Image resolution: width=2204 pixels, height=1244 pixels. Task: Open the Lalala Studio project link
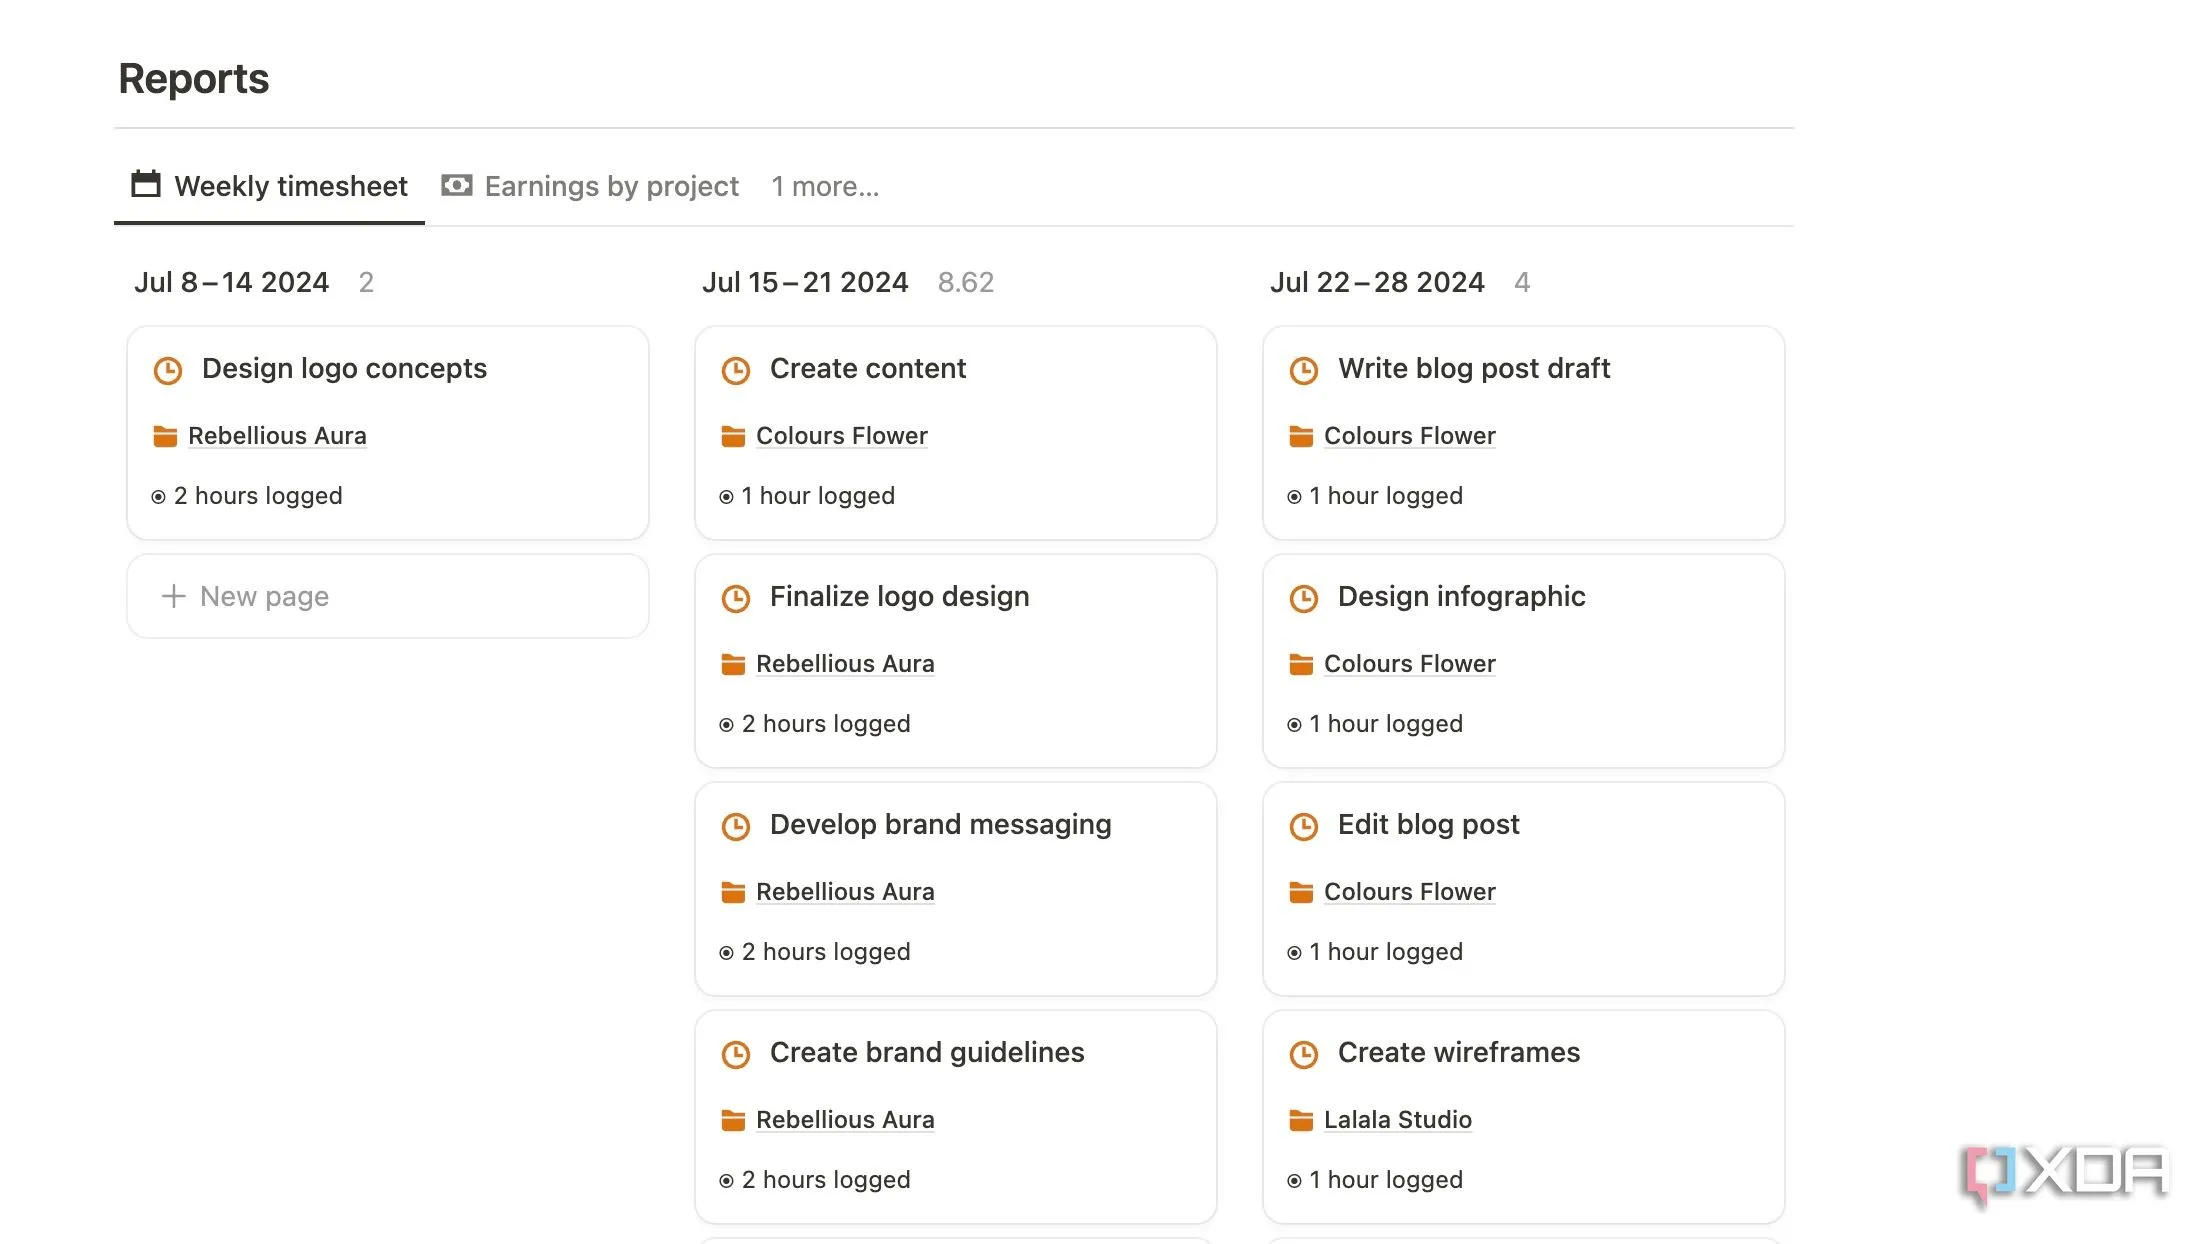coord(1397,1120)
